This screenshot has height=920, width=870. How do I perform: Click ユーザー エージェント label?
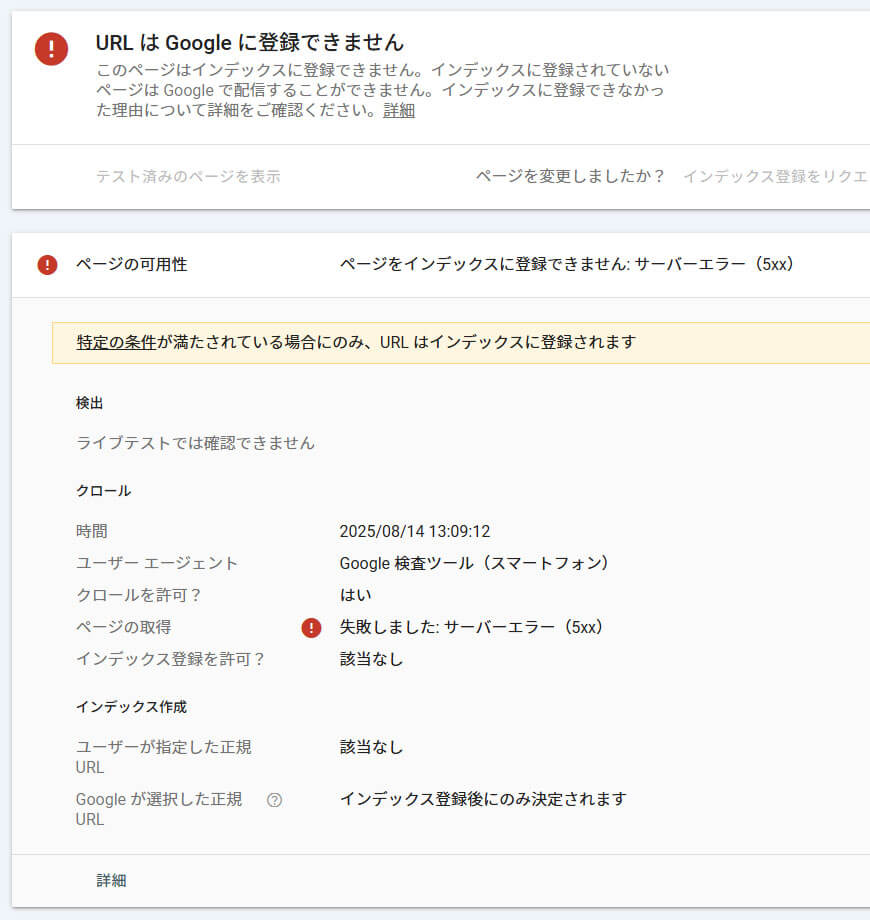tap(157, 563)
